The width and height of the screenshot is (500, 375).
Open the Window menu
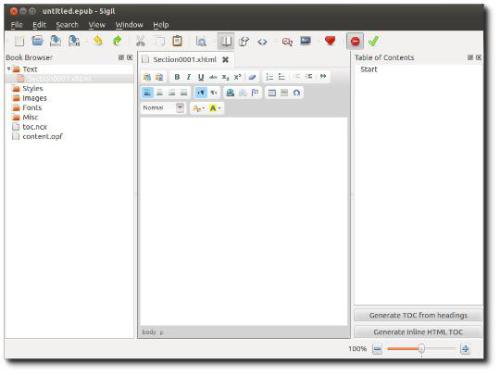(129, 25)
